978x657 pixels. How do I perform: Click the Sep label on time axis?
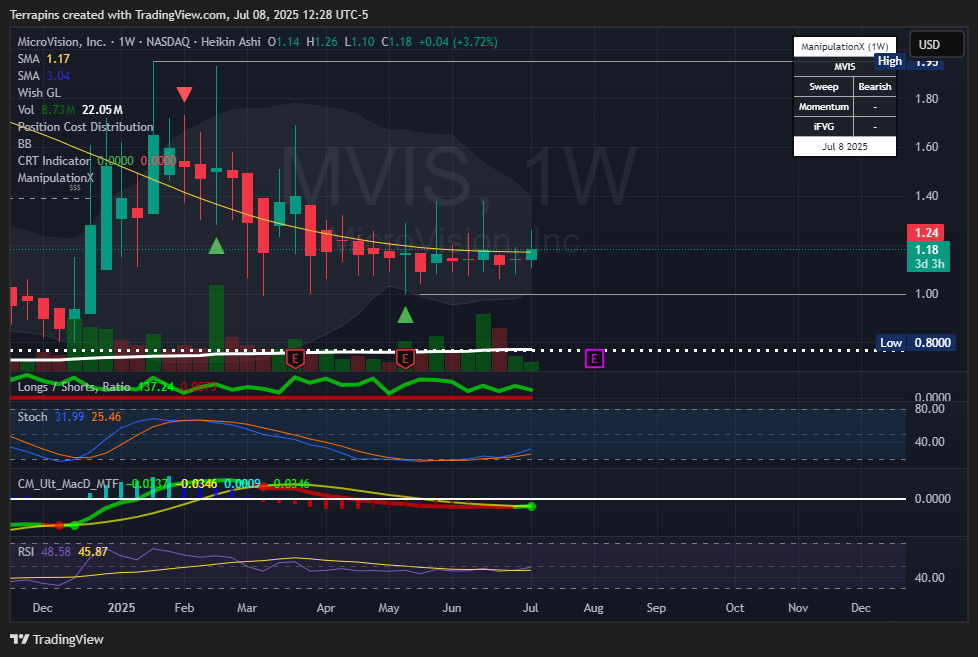[656, 608]
